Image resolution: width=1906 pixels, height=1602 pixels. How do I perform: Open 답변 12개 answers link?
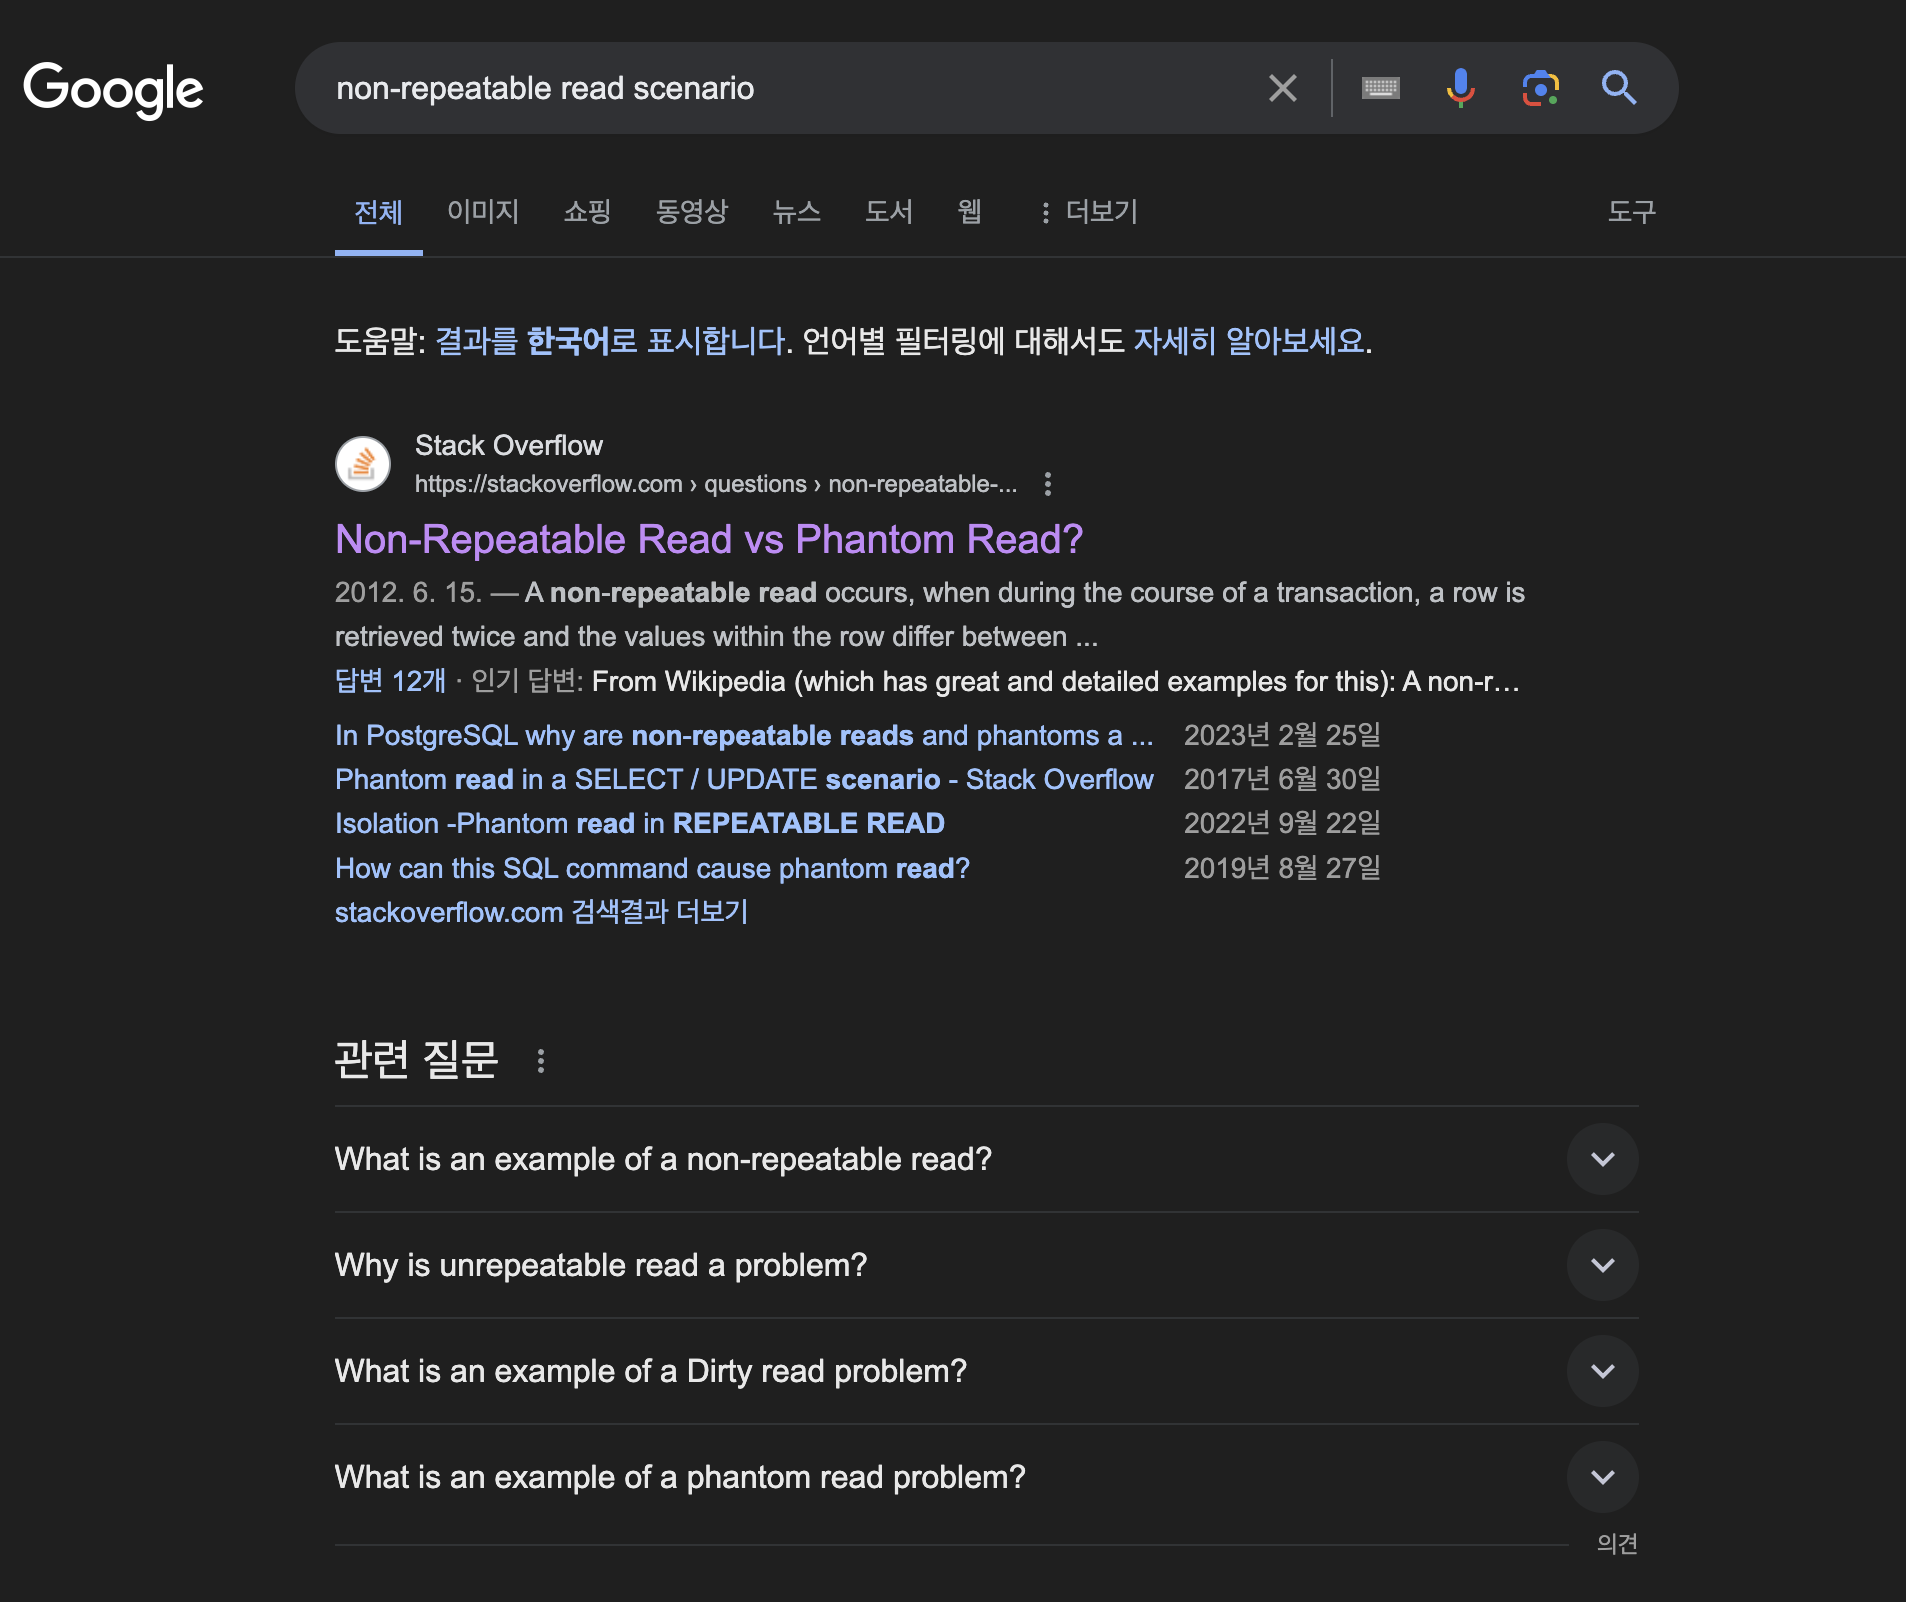(390, 681)
